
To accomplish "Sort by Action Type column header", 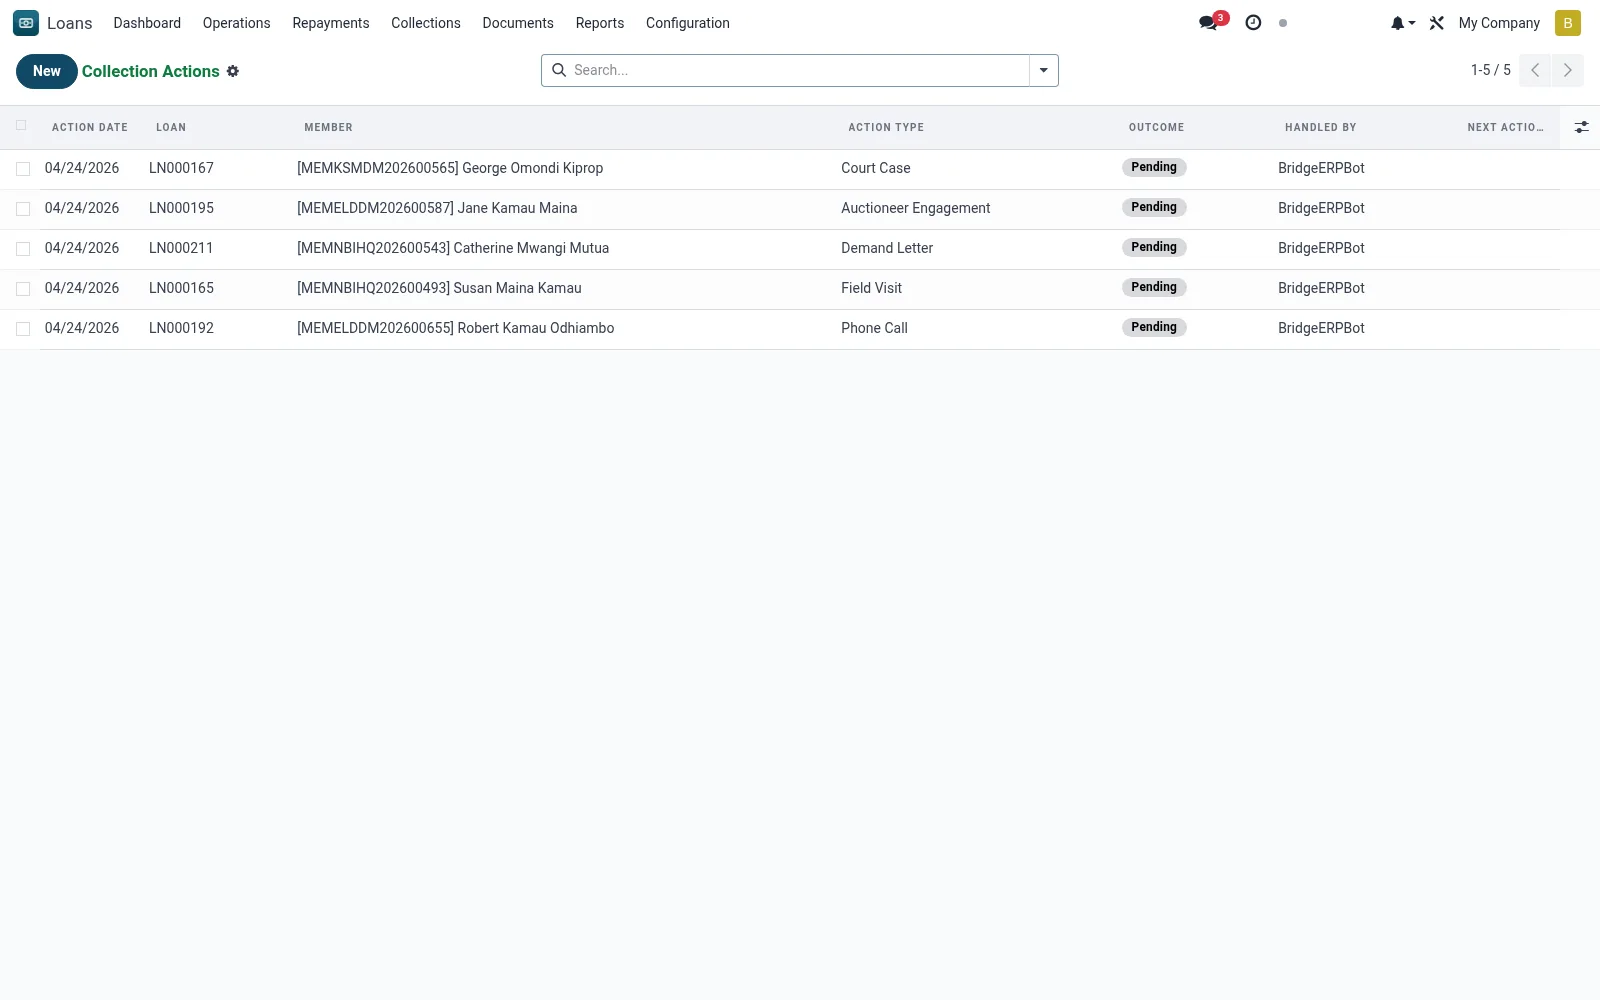I will [886, 127].
